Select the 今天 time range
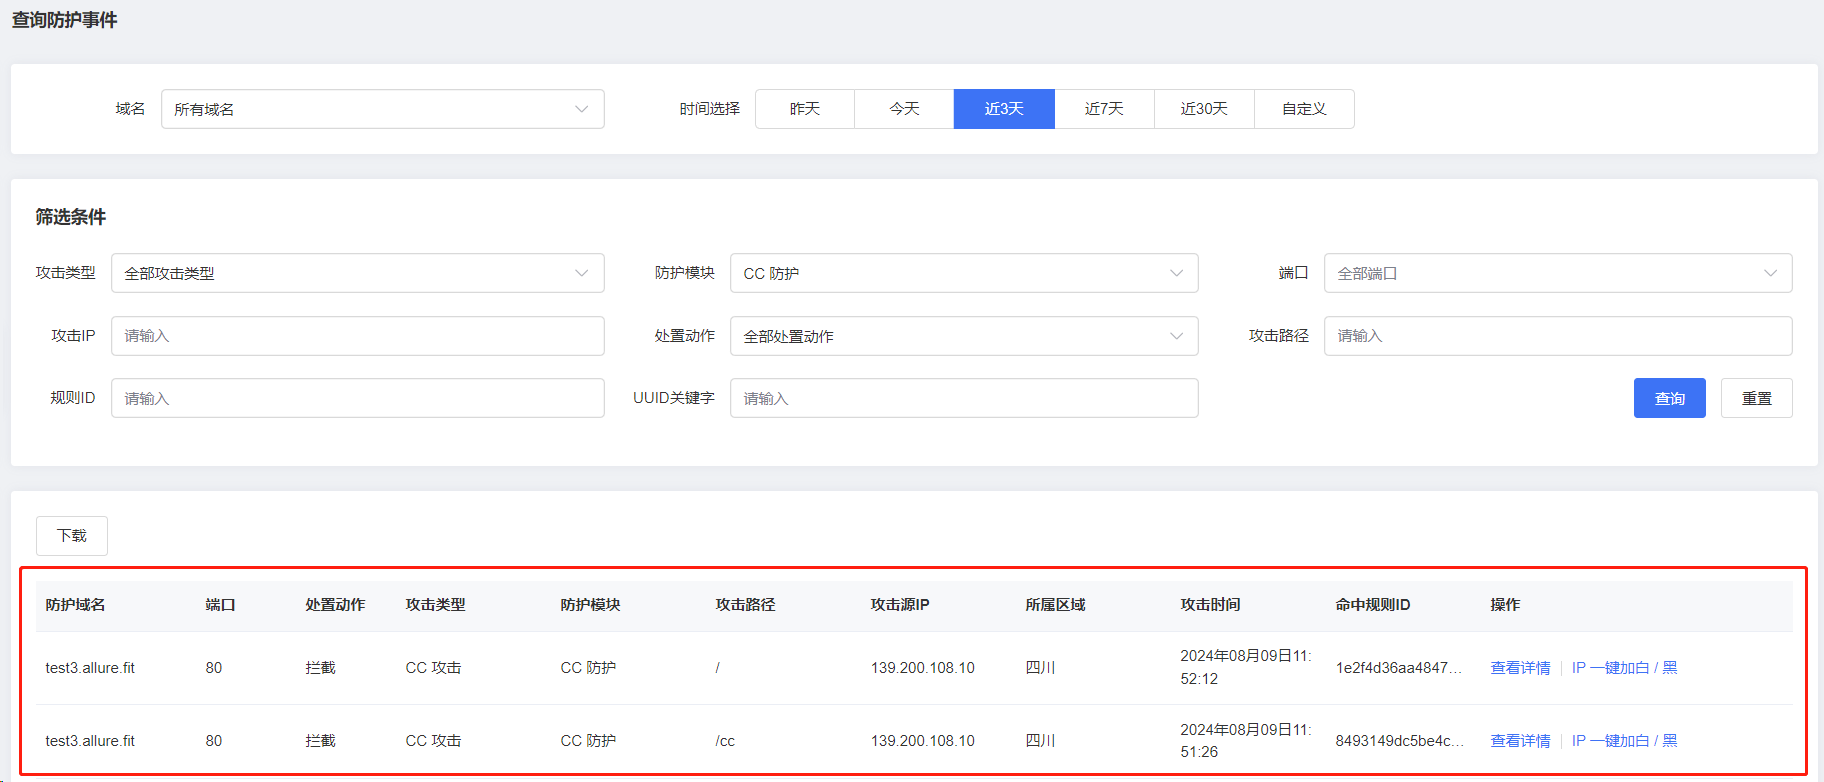This screenshot has height=782, width=1824. coord(904,109)
